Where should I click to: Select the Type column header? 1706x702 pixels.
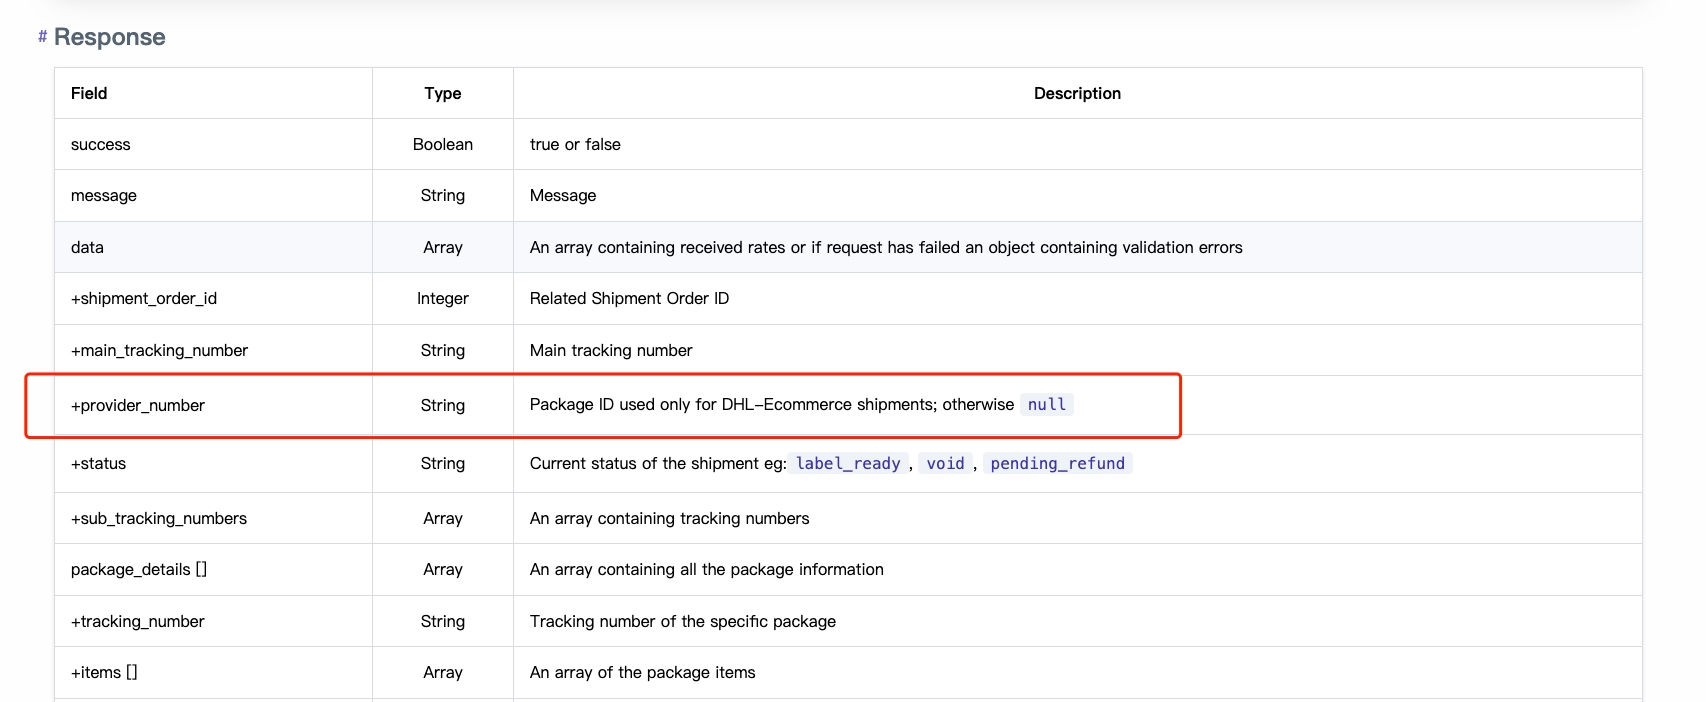pyautogui.click(x=442, y=93)
